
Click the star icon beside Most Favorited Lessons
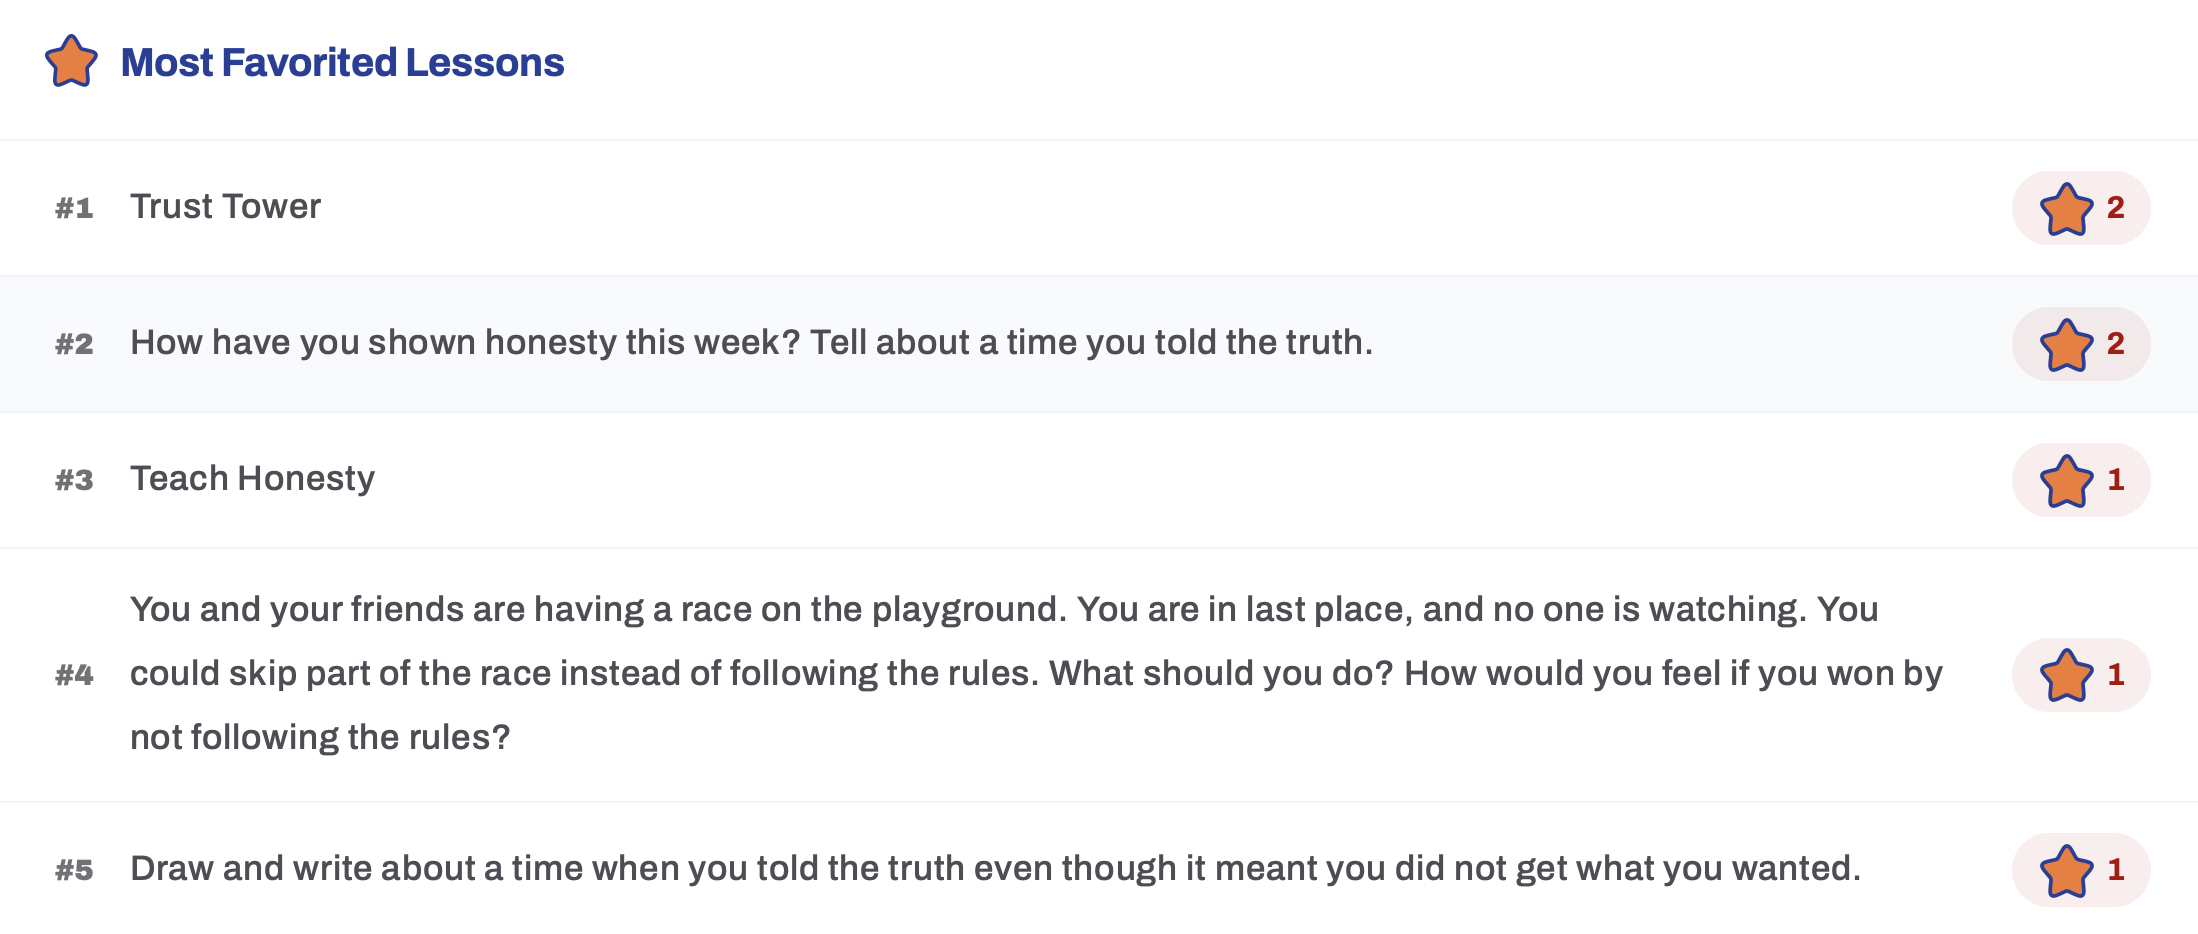pos(71,62)
